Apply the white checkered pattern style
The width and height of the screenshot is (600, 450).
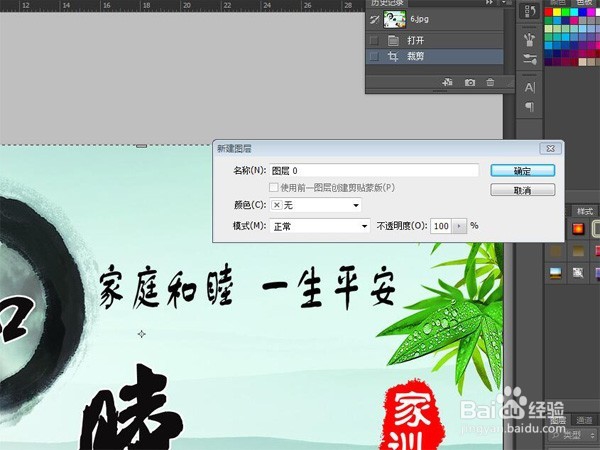point(578,272)
